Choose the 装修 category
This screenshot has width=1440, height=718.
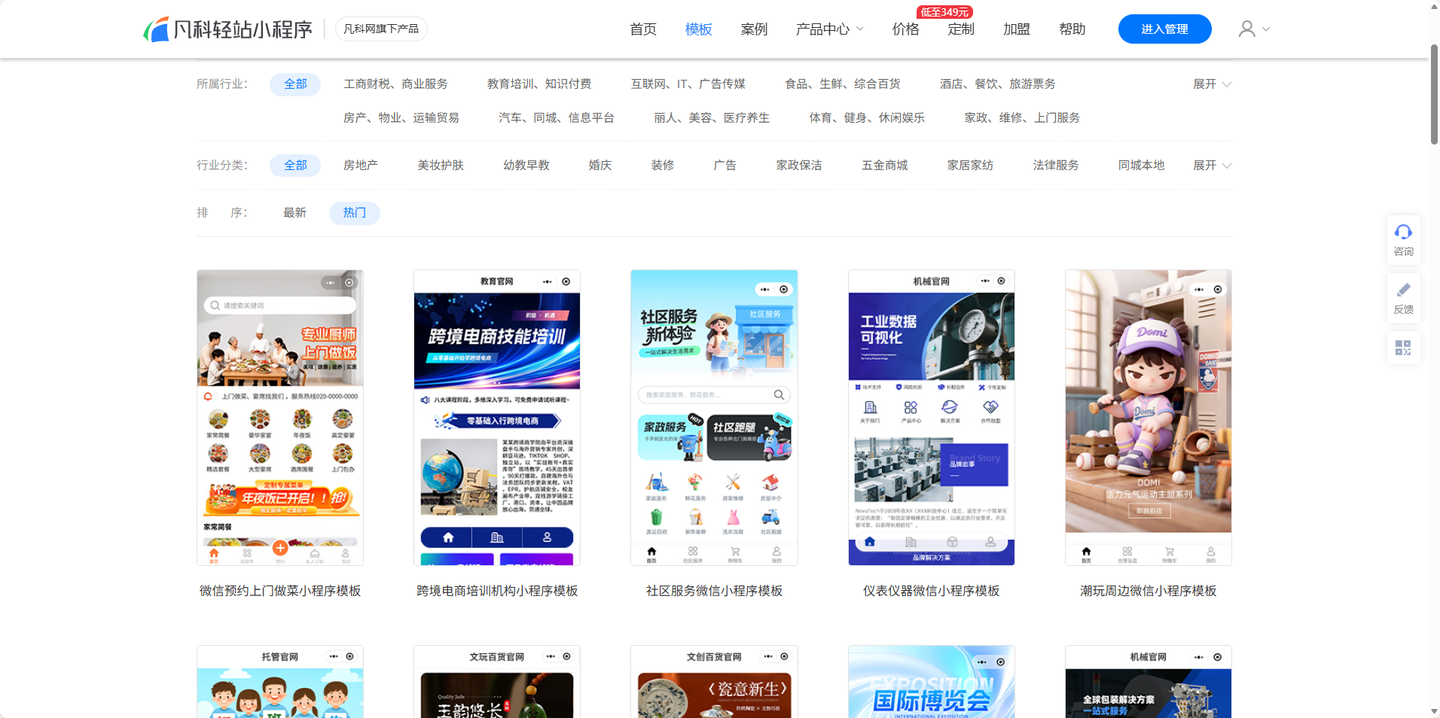pyautogui.click(x=662, y=165)
